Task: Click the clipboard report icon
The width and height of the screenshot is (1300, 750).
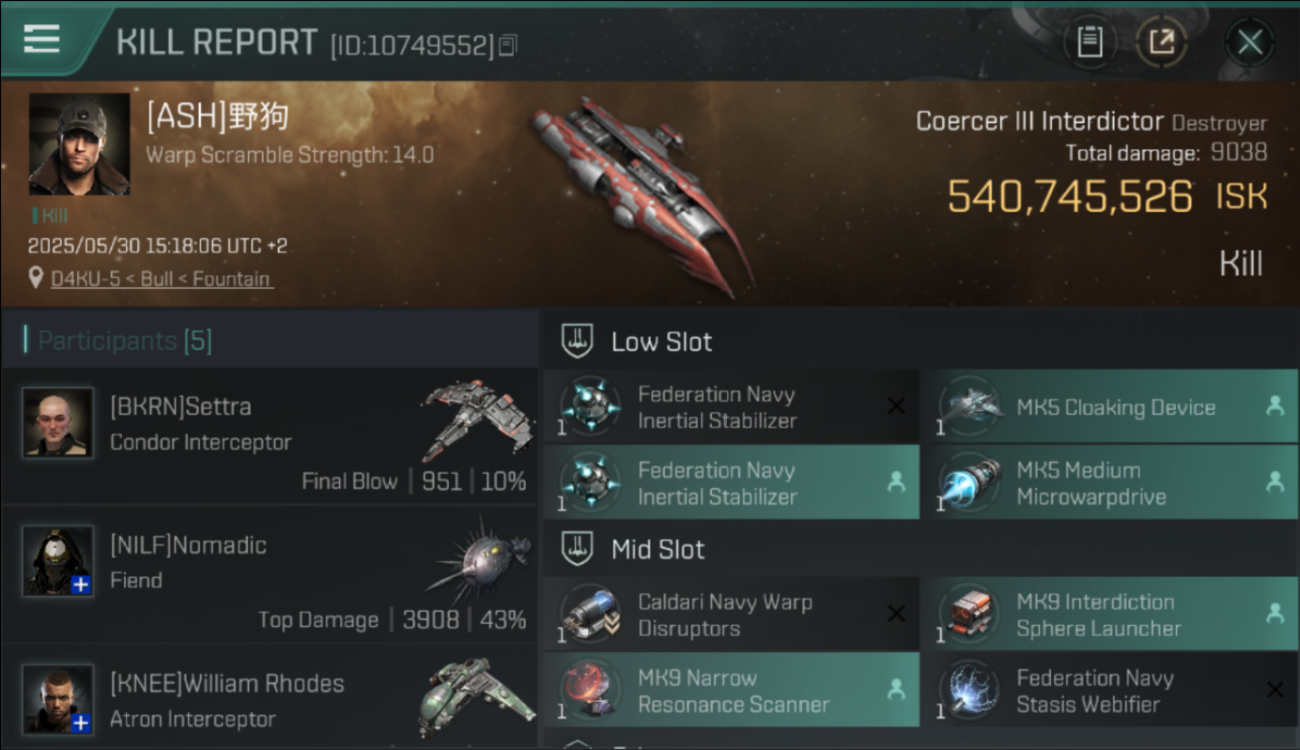Action: 1089,42
